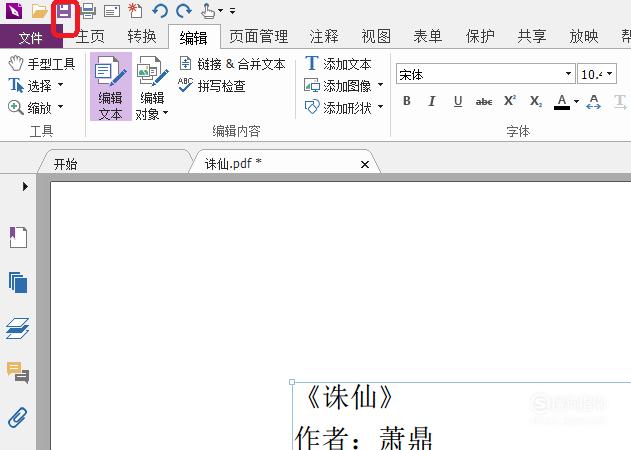
Task: Open the attachments paperclip panel
Action: click(x=18, y=417)
